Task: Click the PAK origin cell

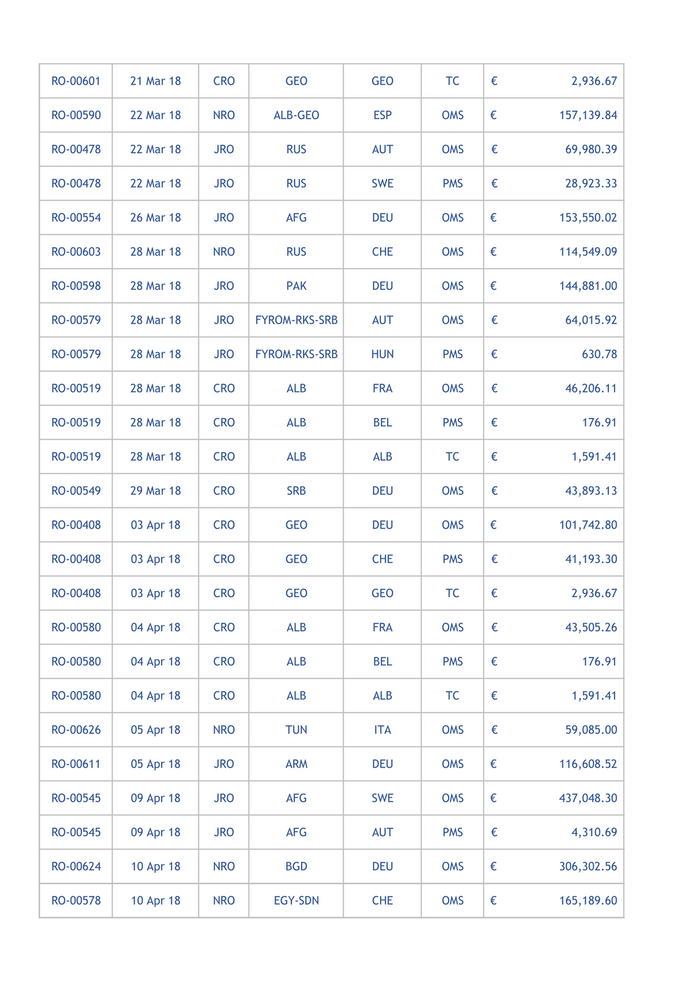Action: pos(296,285)
